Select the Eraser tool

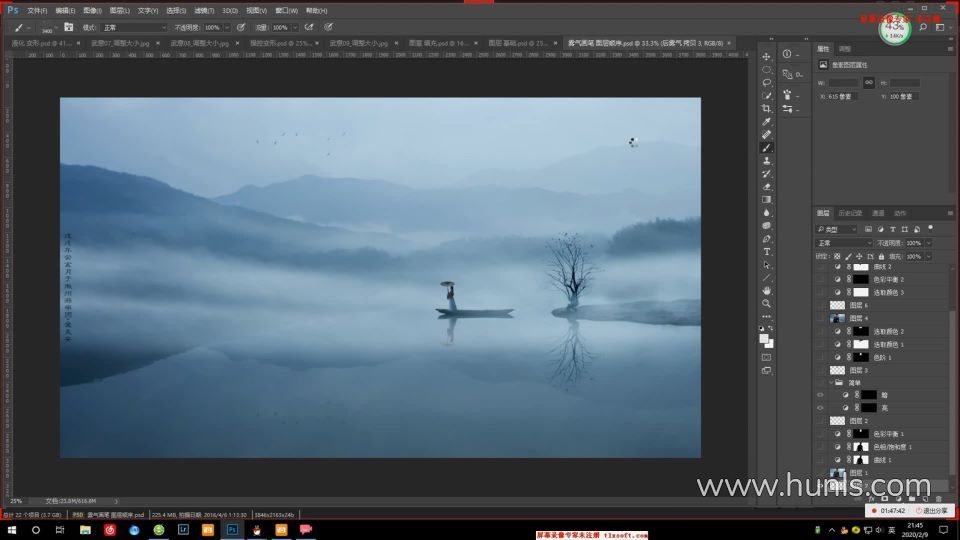(x=767, y=187)
